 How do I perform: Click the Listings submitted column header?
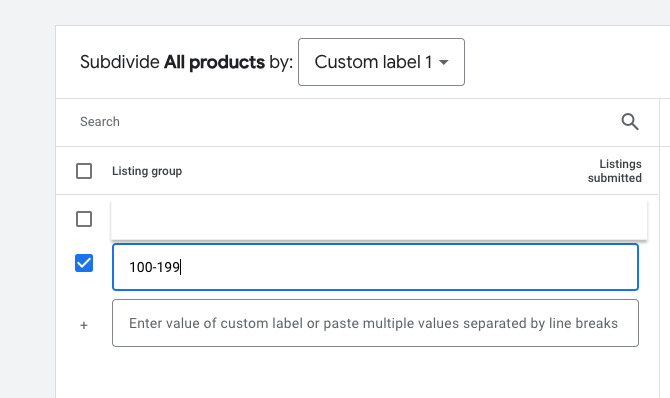tap(614, 171)
